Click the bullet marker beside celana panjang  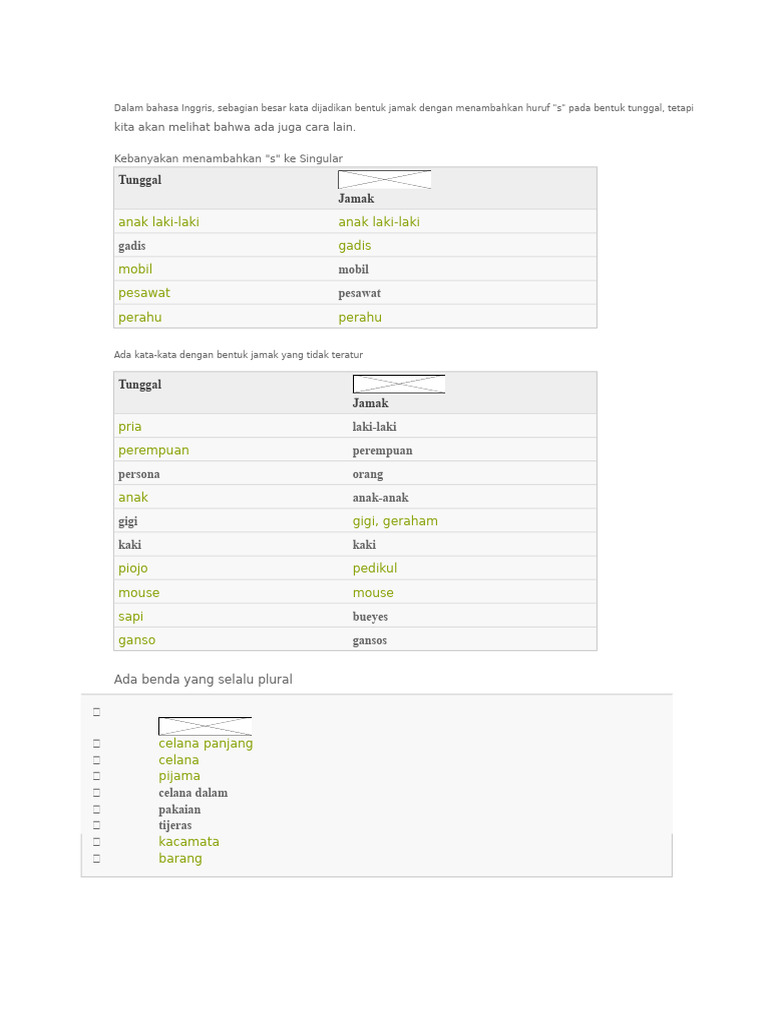[x=97, y=744]
